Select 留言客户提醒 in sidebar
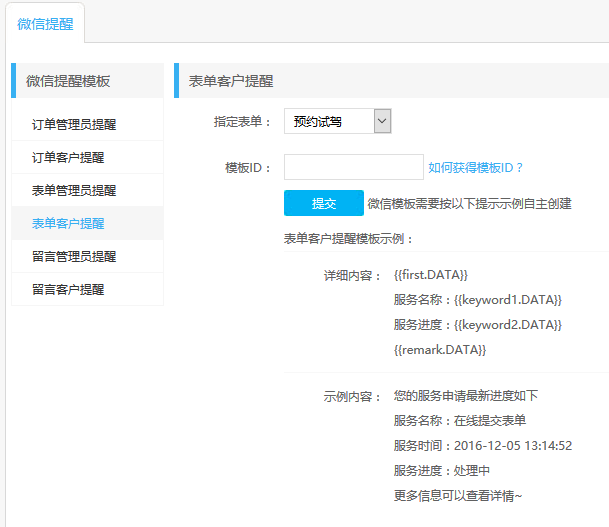609x527 pixels. click(x=87, y=289)
